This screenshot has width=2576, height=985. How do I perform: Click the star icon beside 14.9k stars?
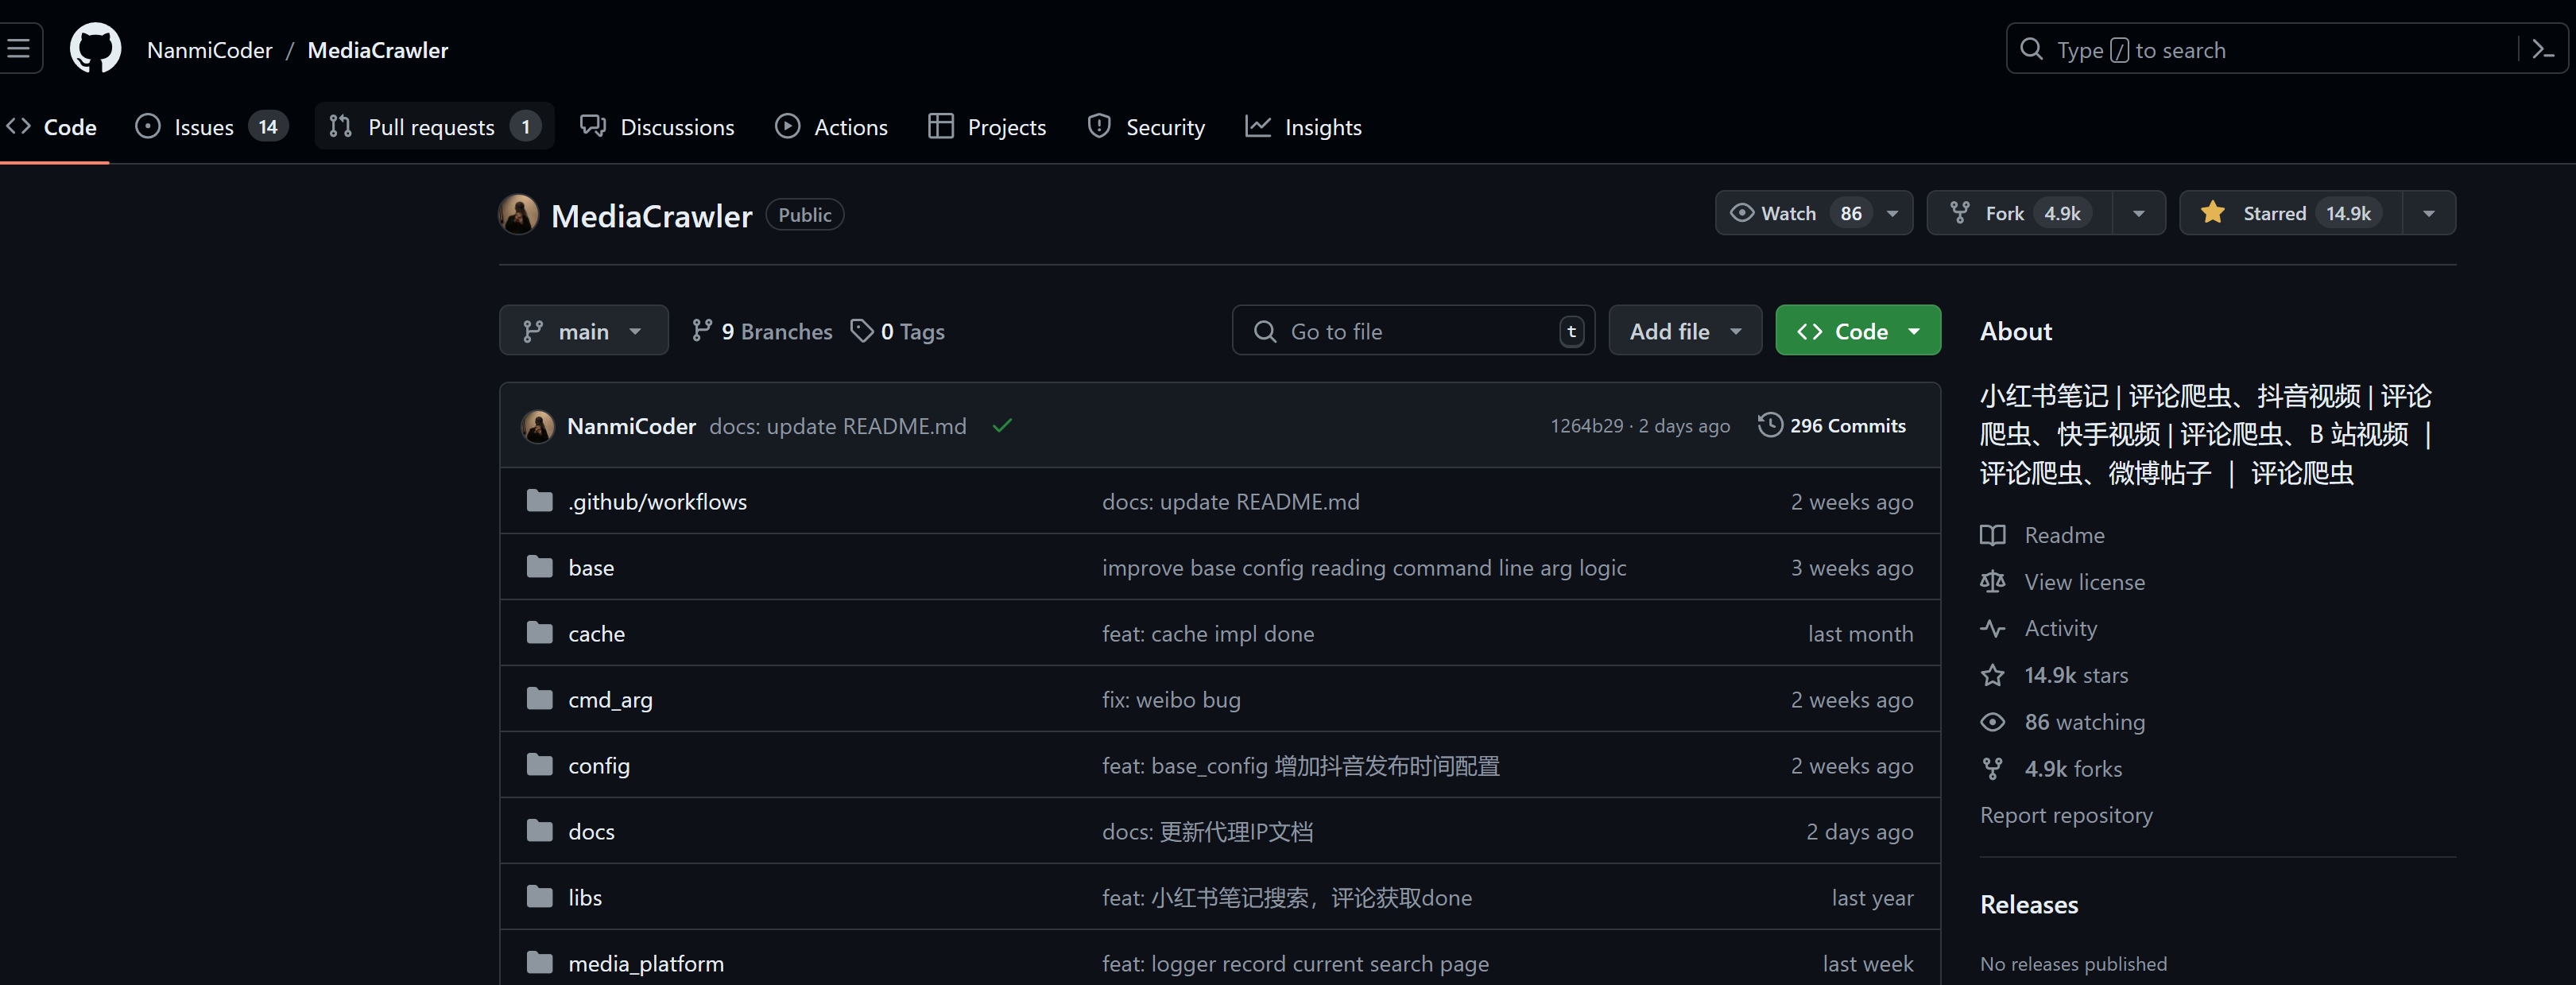pos(1992,675)
